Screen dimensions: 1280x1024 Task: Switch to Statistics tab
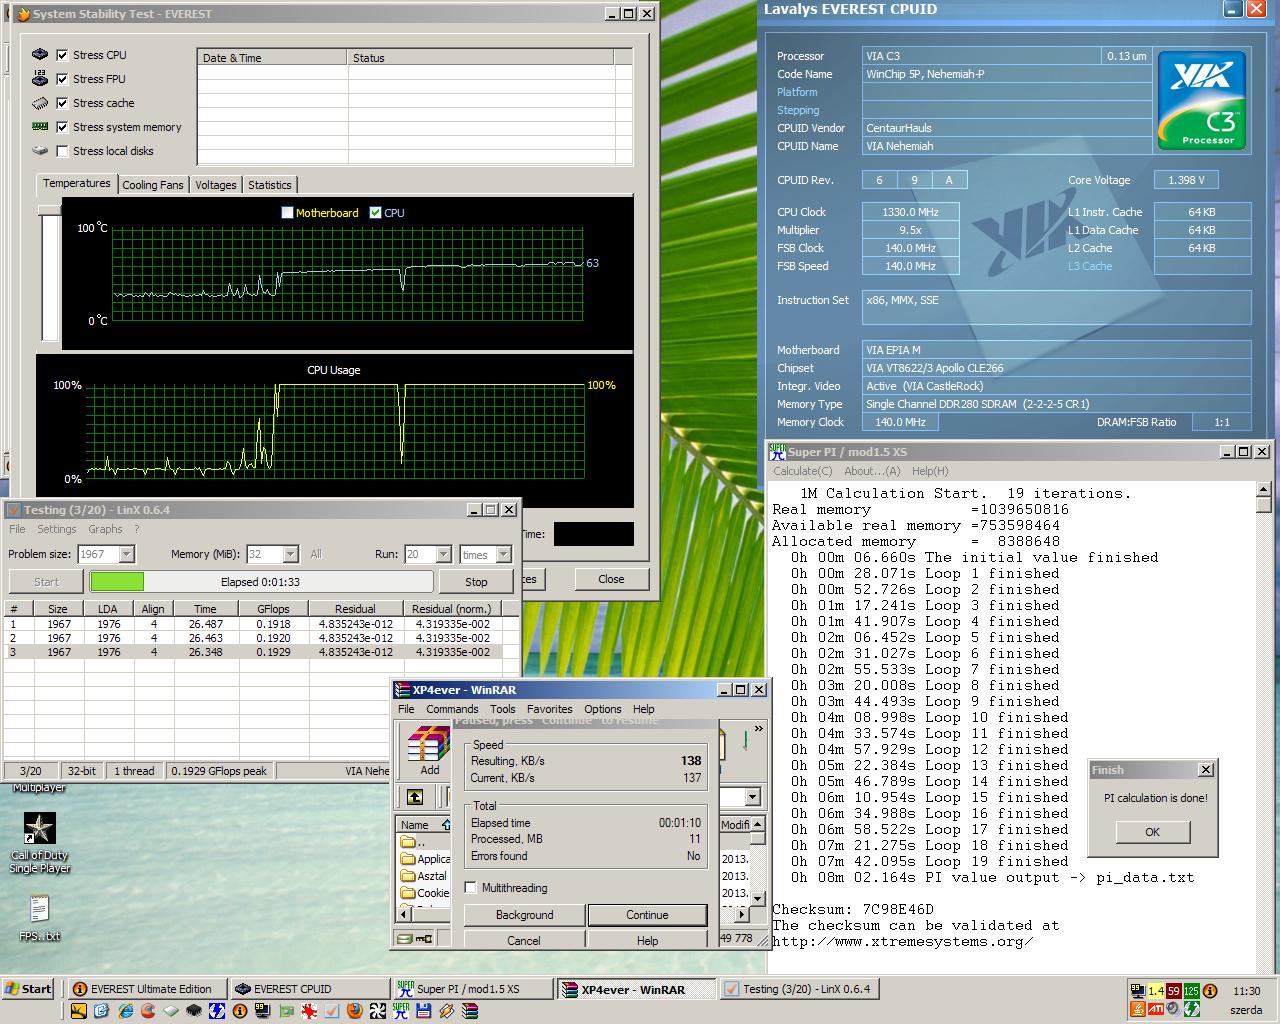click(x=270, y=185)
